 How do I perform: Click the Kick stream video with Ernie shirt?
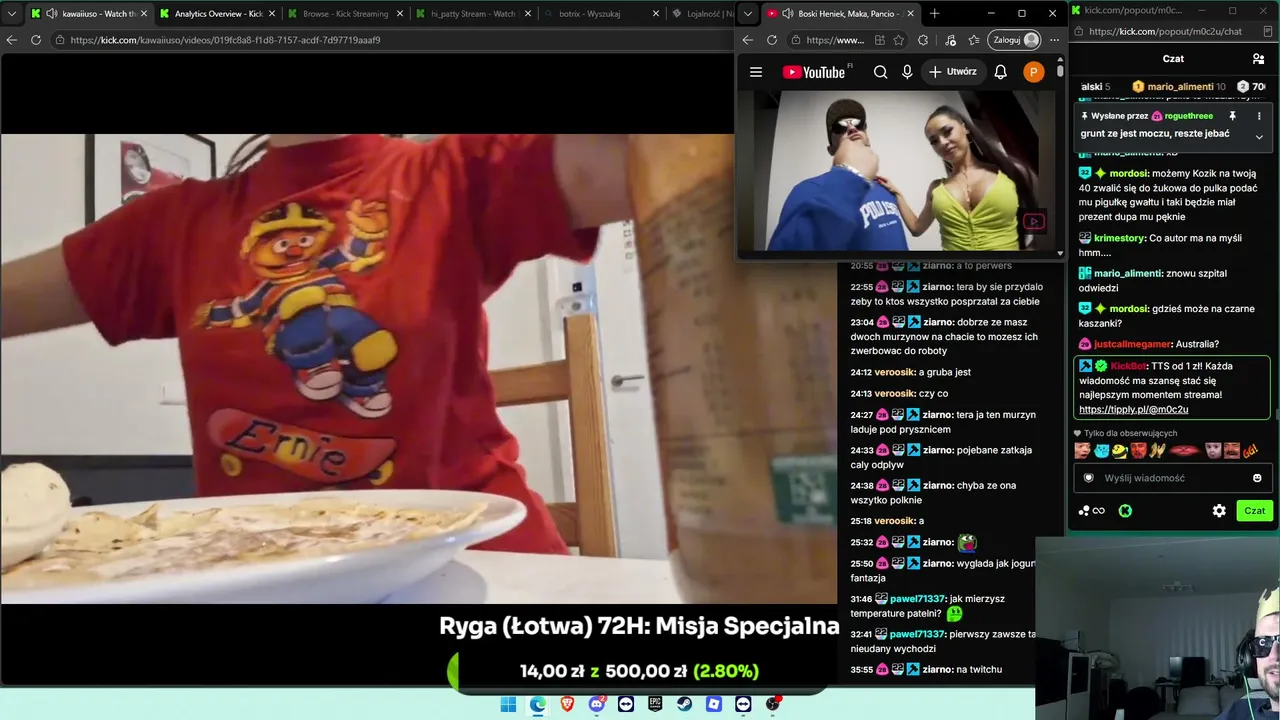pyautogui.click(x=418, y=368)
